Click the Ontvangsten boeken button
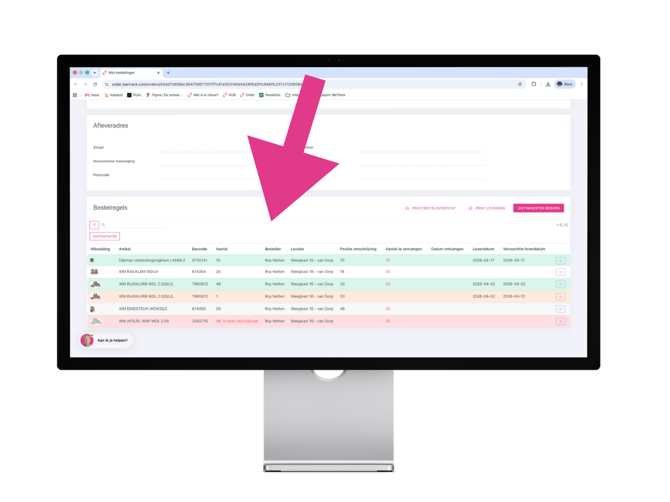This screenshot has height=502, width=670. (x=538, y=208)
